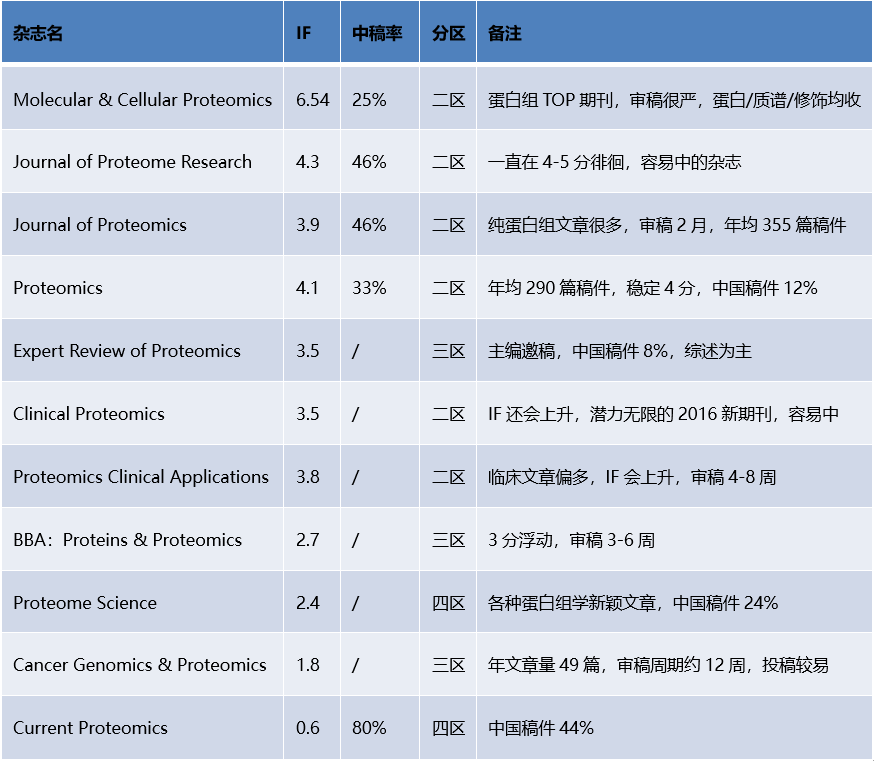Click note 年均 290 篇稿件
This screenshot has width=874, height=761.
[653, 288]
